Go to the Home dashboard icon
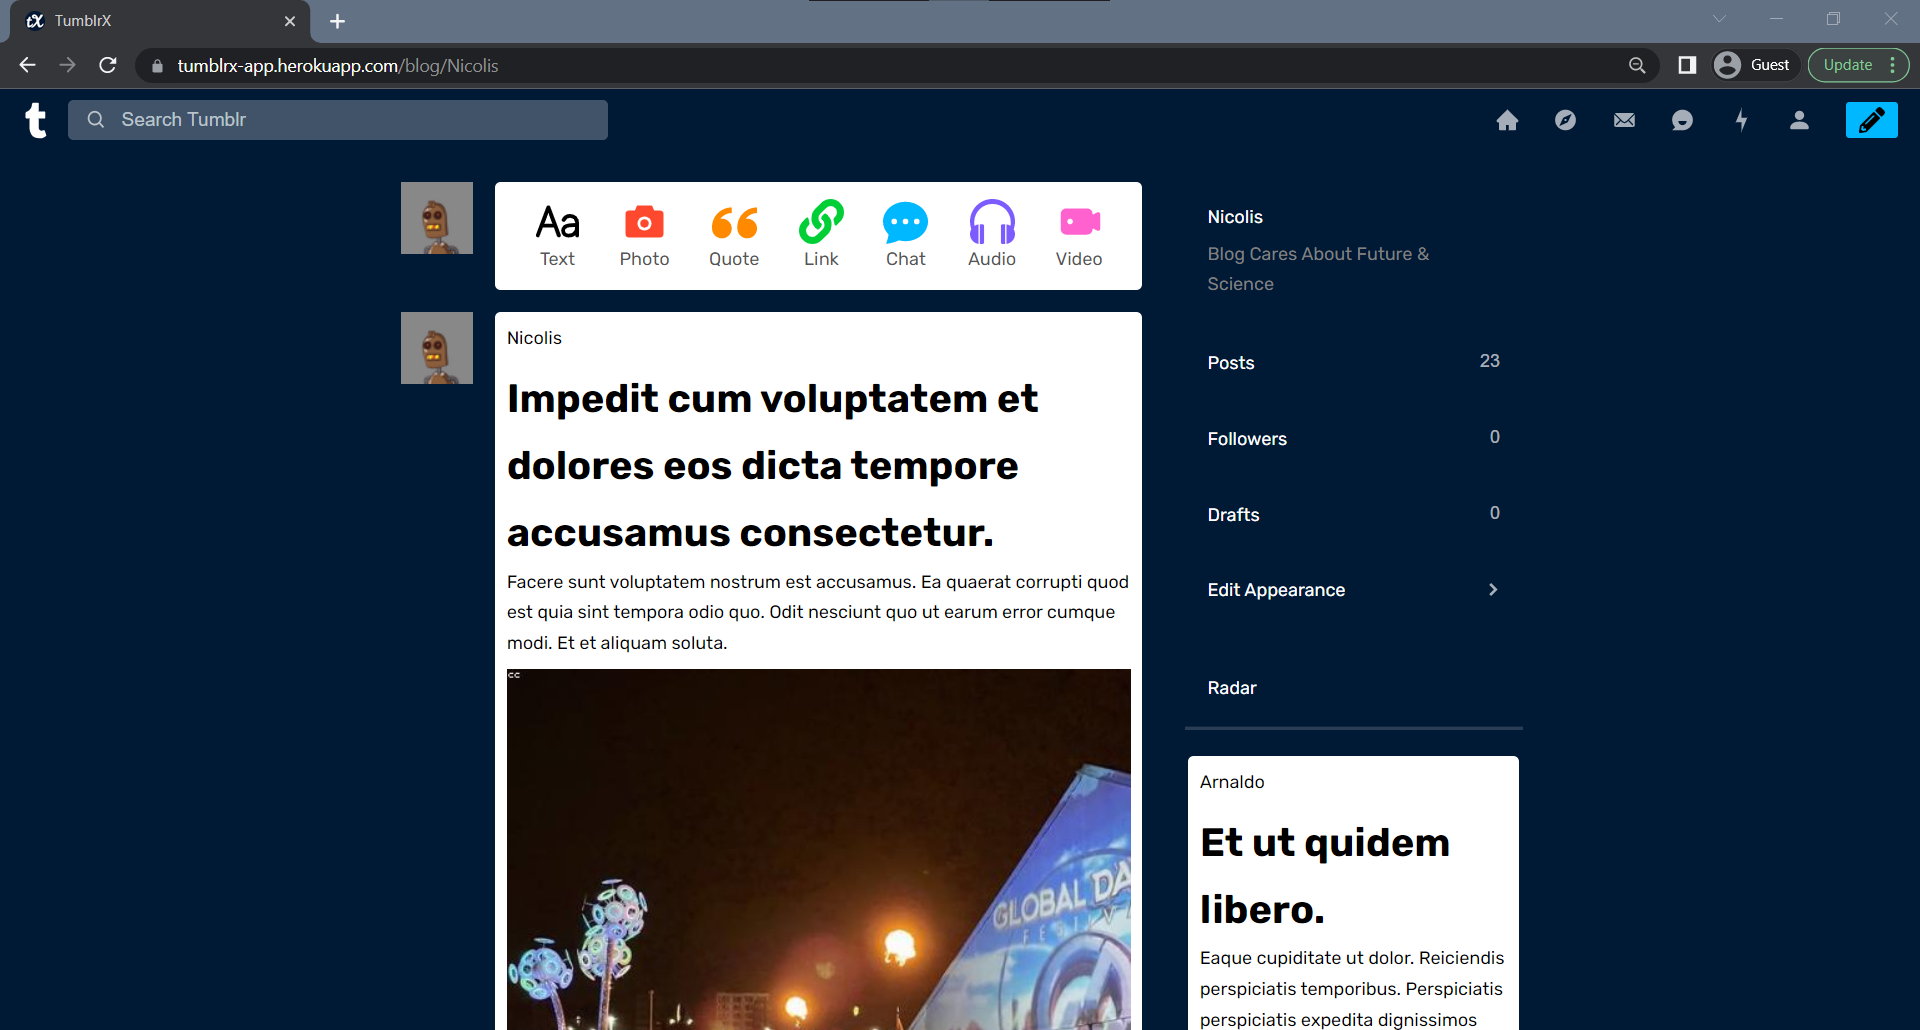Screen dimensions: 1920x1030 [1507, 120]
